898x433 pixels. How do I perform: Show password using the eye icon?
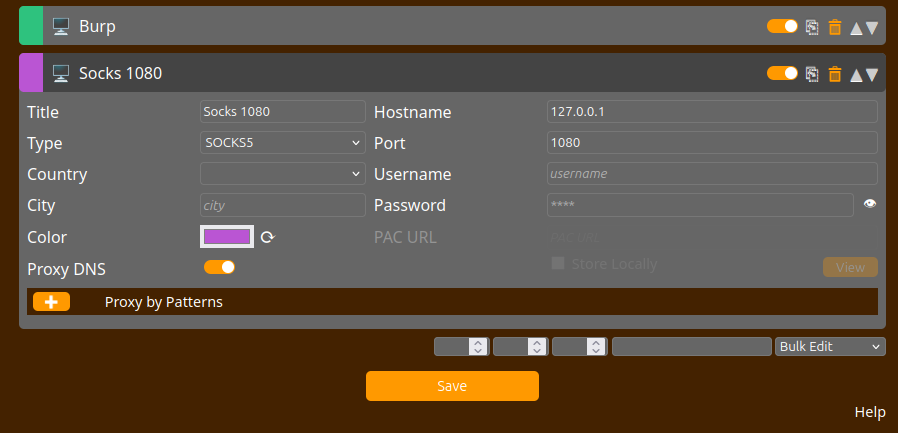[x=870, y=204]
